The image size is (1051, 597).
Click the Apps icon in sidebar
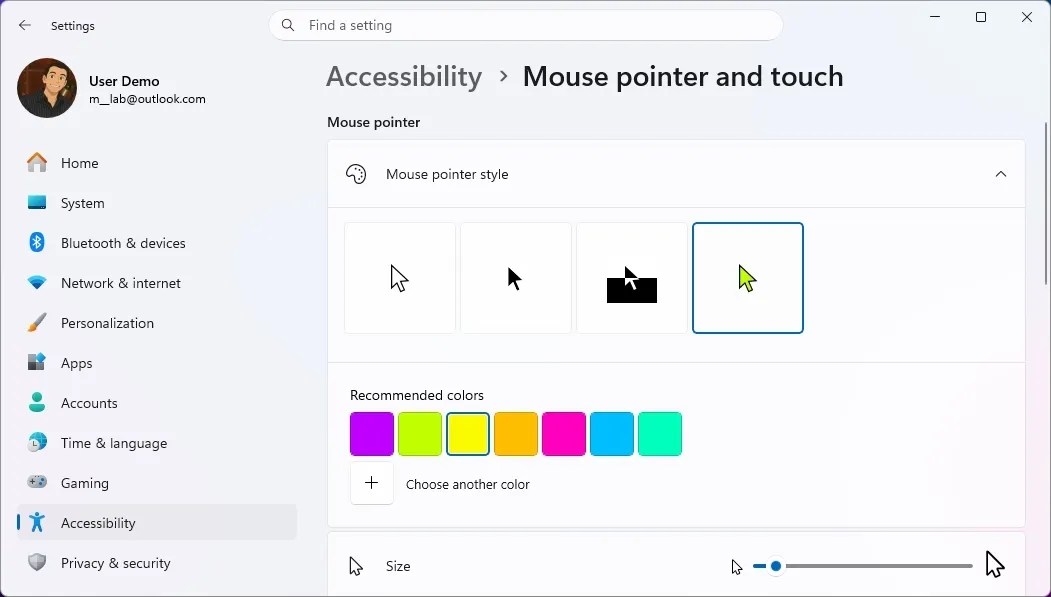[37, 362]
